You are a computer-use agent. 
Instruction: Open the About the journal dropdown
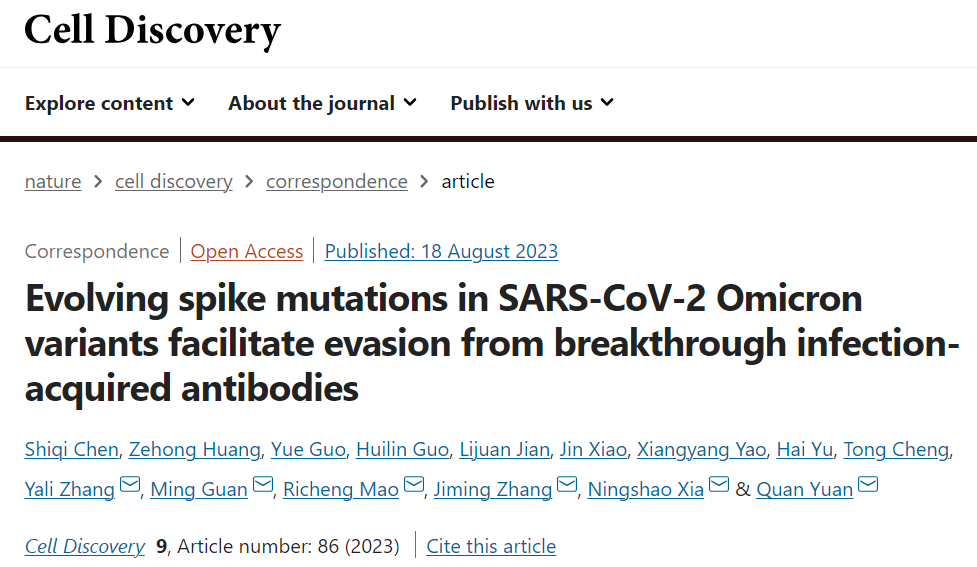pos(322,103)
